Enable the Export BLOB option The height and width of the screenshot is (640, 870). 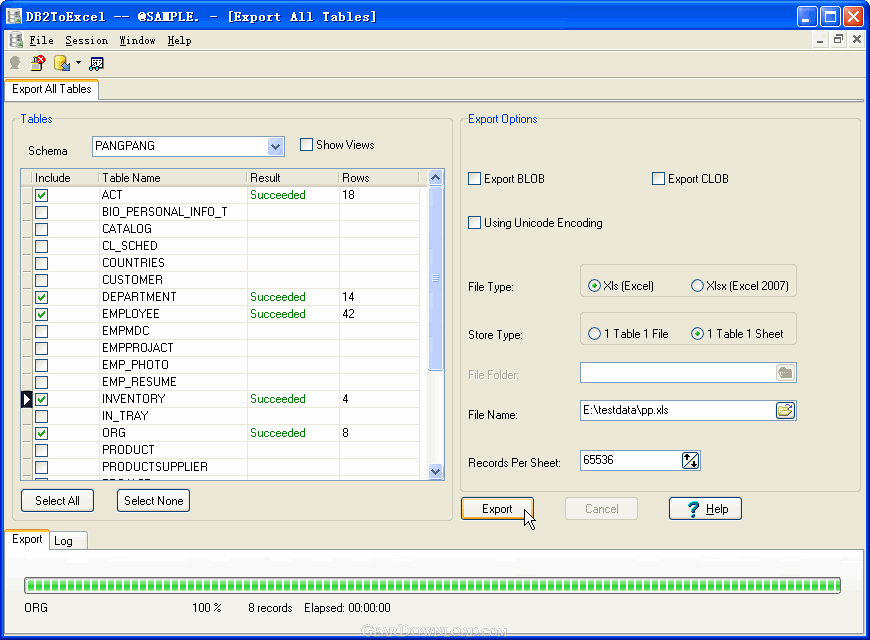point(474,179)
